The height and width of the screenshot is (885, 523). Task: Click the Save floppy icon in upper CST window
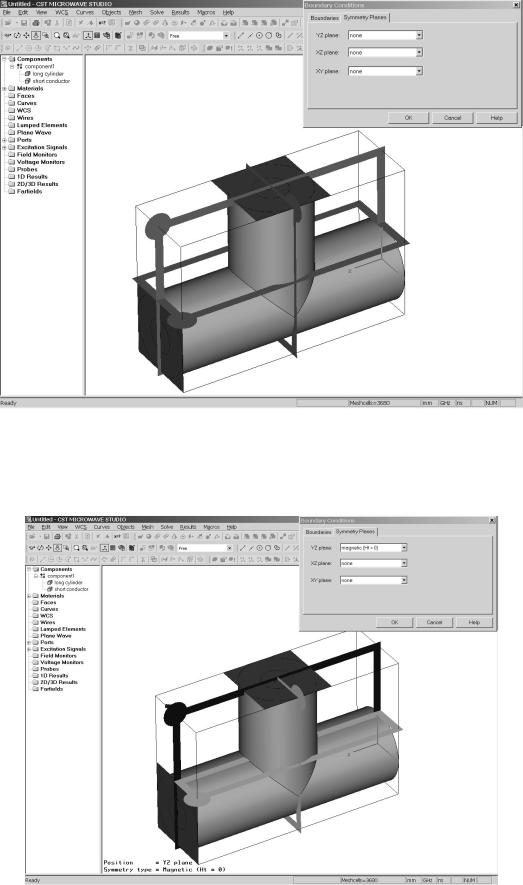24,23
